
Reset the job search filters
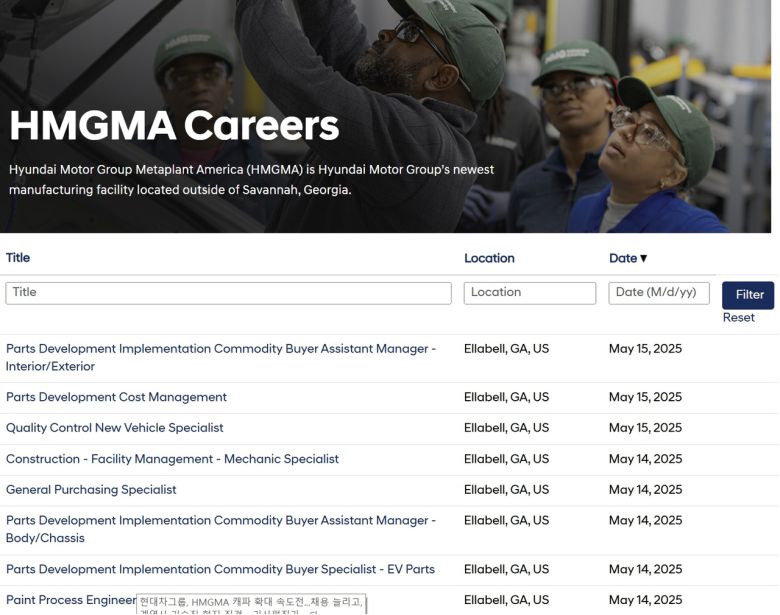(x=738, y=318)
